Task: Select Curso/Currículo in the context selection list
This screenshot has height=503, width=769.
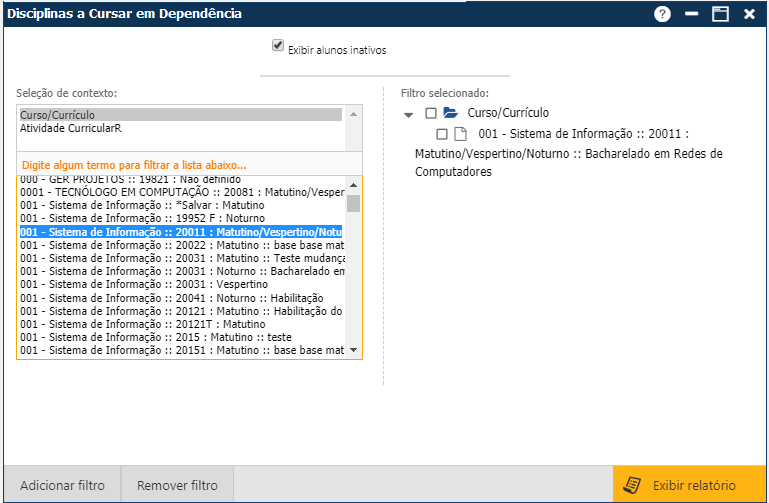Action: point(58,115)
